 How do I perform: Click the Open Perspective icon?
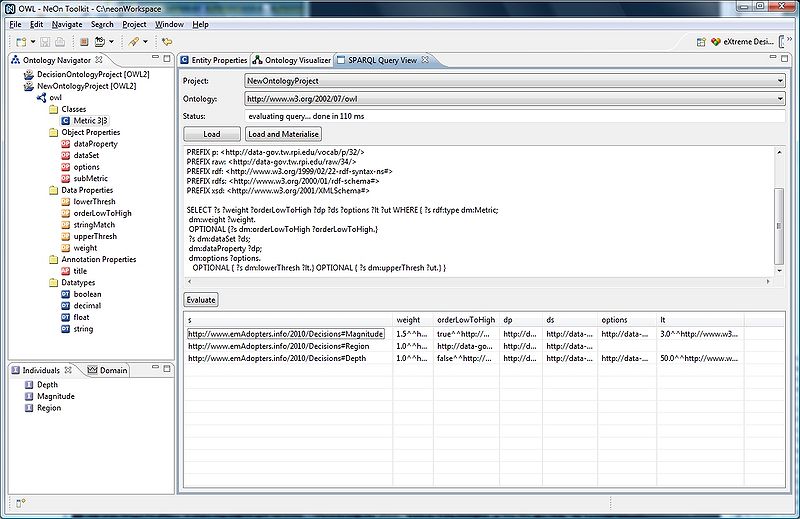click(700, 42)
